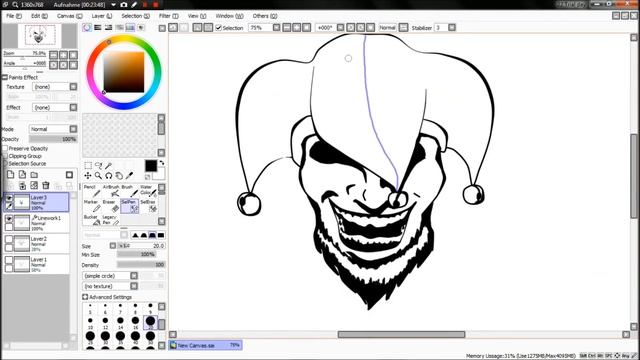Viewport: 640px width, 360px height.
Task: Enable Clipping Group checkbox
Action: [5, 156]
